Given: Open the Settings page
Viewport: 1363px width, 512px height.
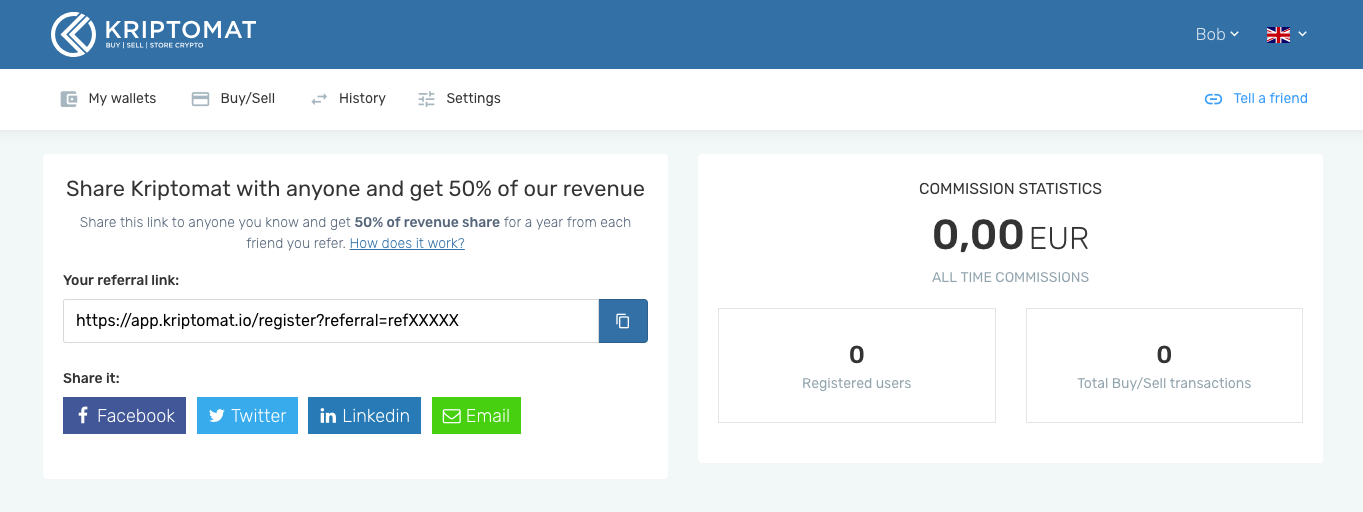Looking at the screenshot, I should point(473,98).
